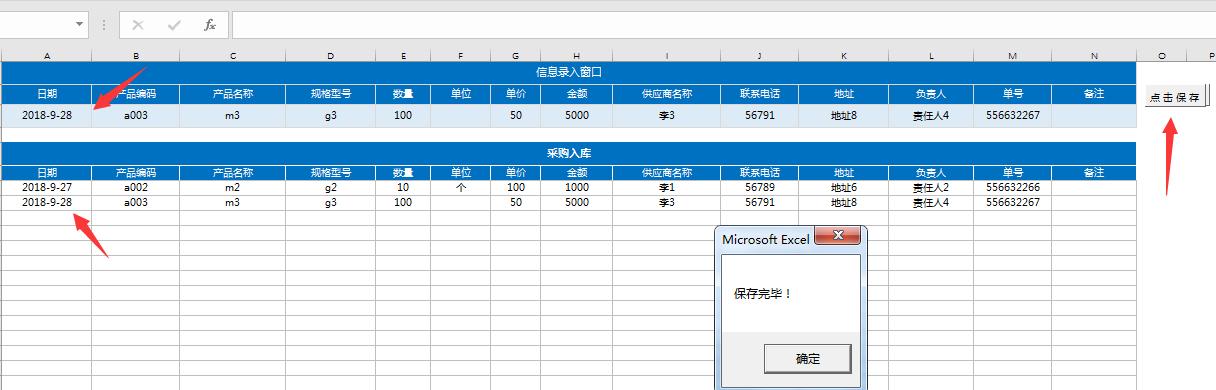This screenshot has width=1216, height=390.
Task: Click formula bar options dots handle
Action: [x=104, y=25]
